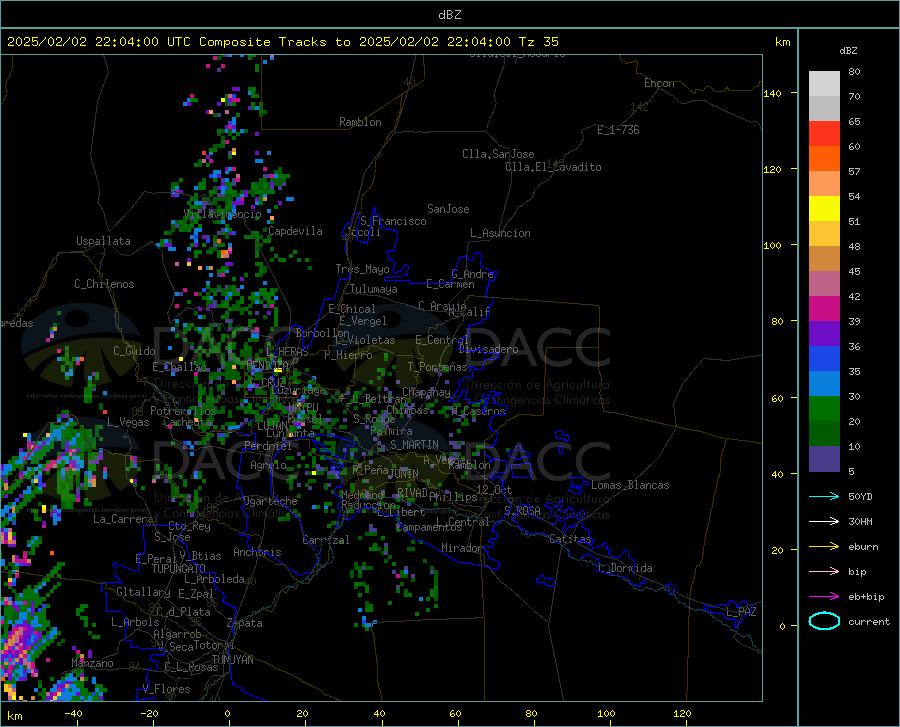Click the 'L_Asuncion' map label
900x727 pixels.
pyautogui.click(x=500, y=233)
